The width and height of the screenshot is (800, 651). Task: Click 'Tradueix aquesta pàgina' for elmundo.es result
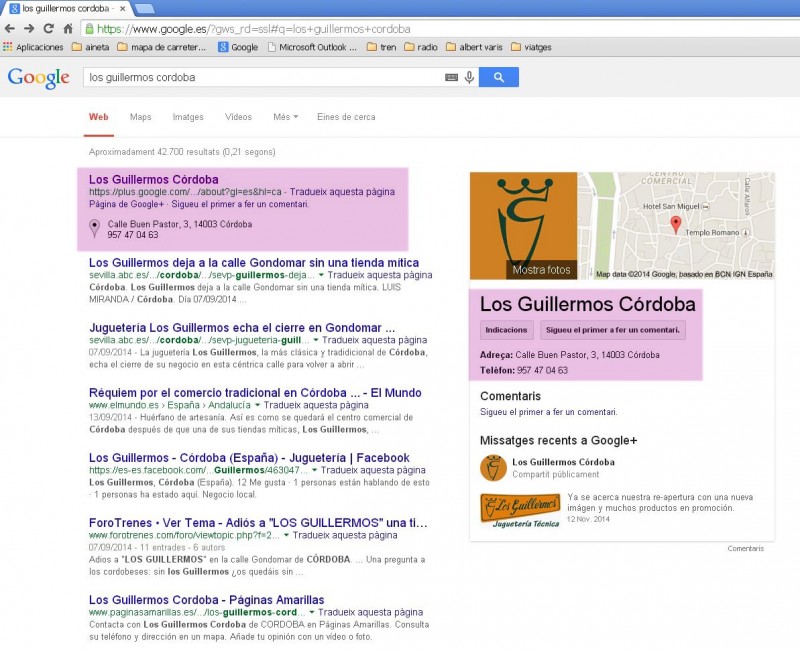316,405
